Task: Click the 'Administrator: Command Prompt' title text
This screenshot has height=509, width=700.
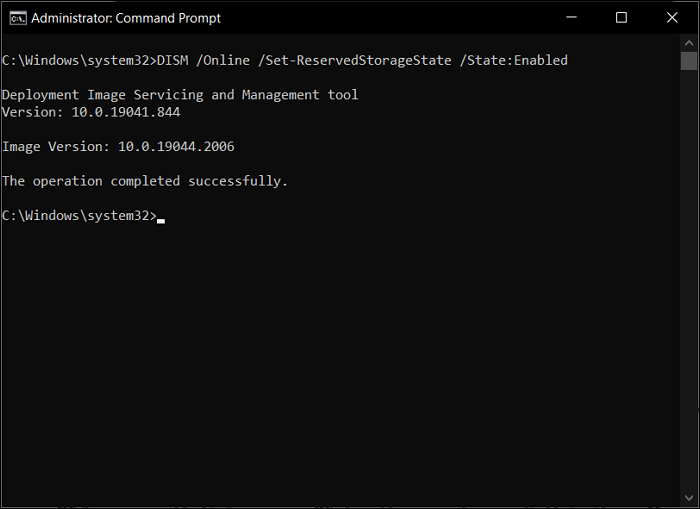Action: coord(126,18)
